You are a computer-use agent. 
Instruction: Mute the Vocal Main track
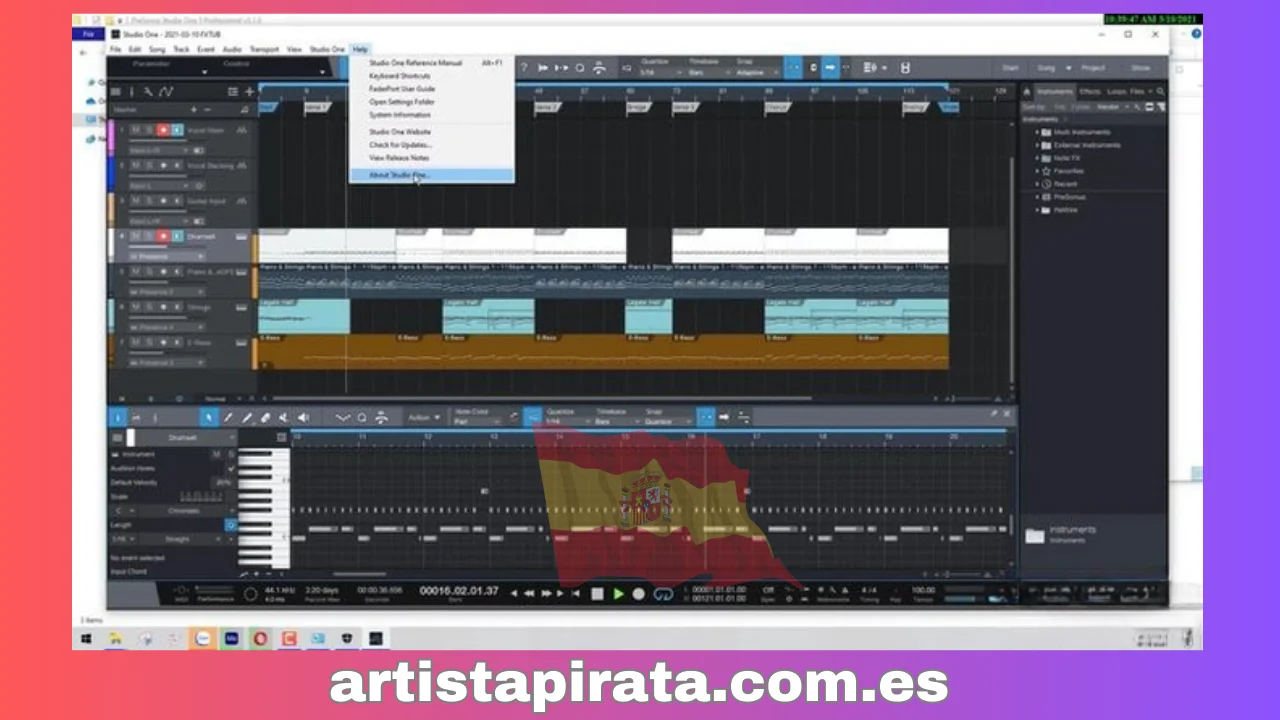pyautogui.click(x=136, y=129)
